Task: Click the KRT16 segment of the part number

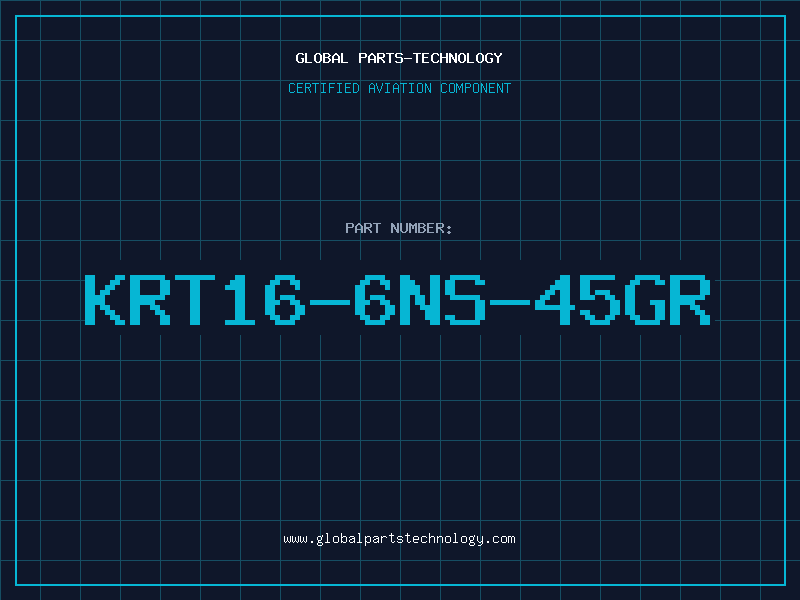Action: pos(195,299)
